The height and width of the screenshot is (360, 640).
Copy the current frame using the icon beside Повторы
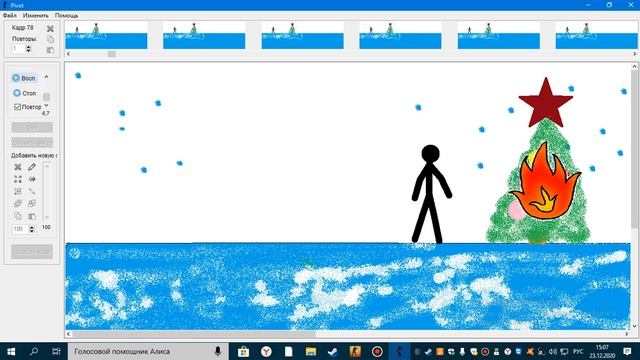pyautogui.click(x=50, y=39)
